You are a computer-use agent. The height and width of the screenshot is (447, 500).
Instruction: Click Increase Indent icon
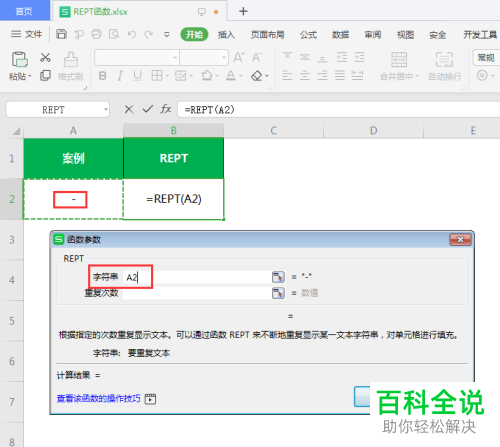[359, 57]
